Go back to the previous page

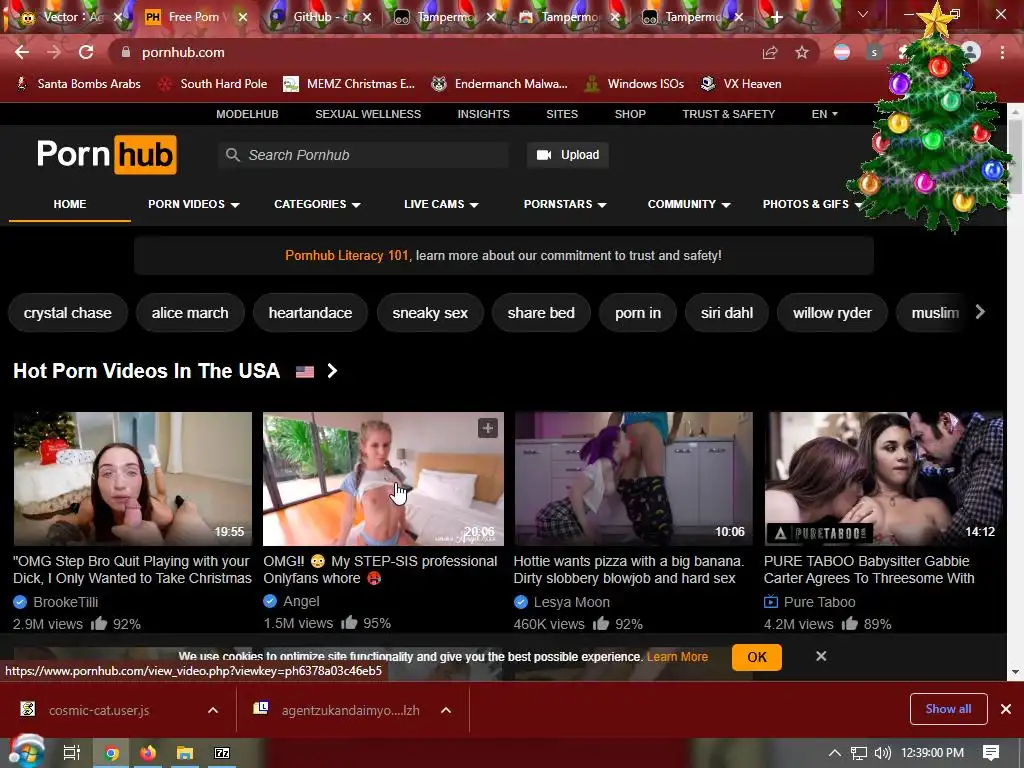click(x=22, y=52)
